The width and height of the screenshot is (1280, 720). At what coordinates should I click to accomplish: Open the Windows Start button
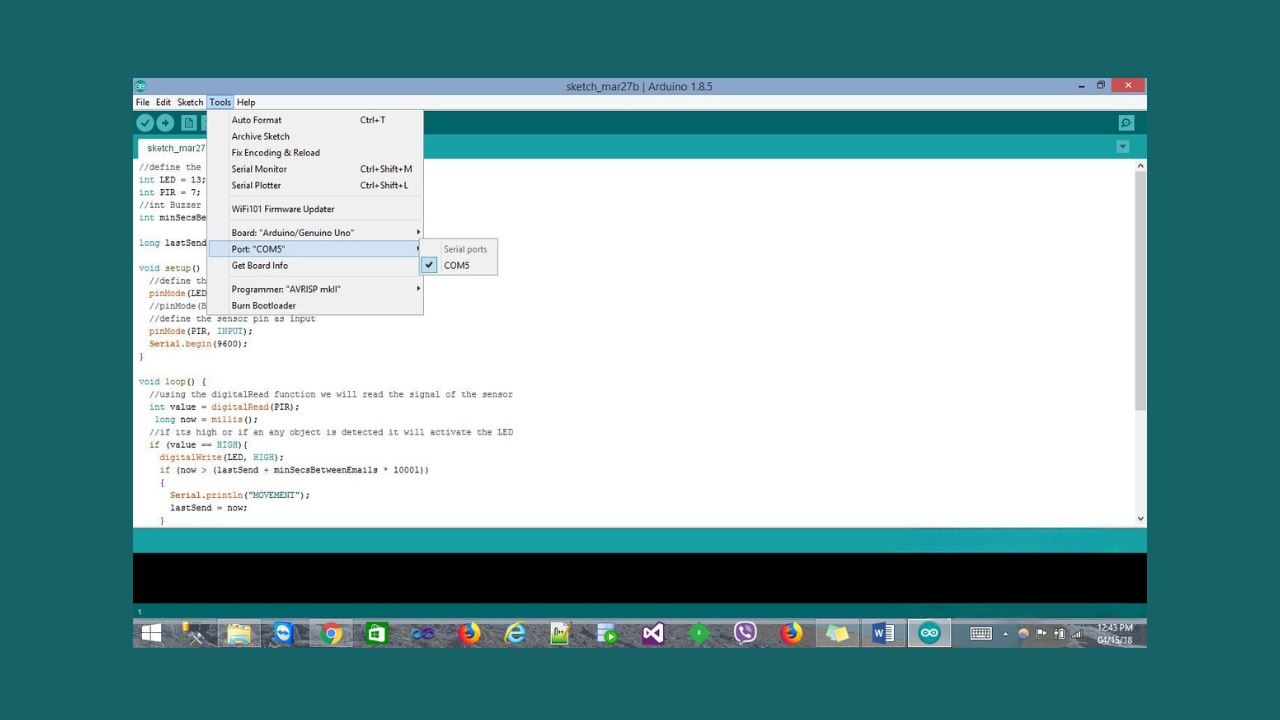(151, 633)
